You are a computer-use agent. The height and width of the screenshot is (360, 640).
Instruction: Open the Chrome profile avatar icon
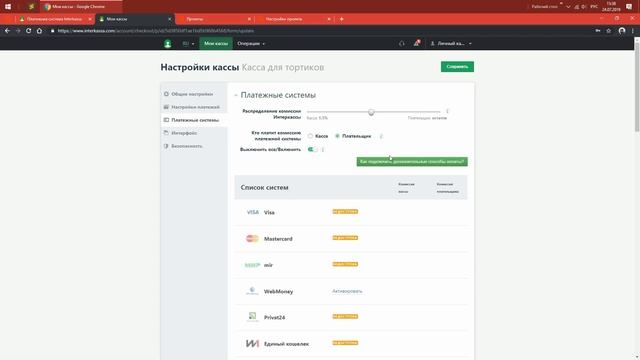coord(622,31)
